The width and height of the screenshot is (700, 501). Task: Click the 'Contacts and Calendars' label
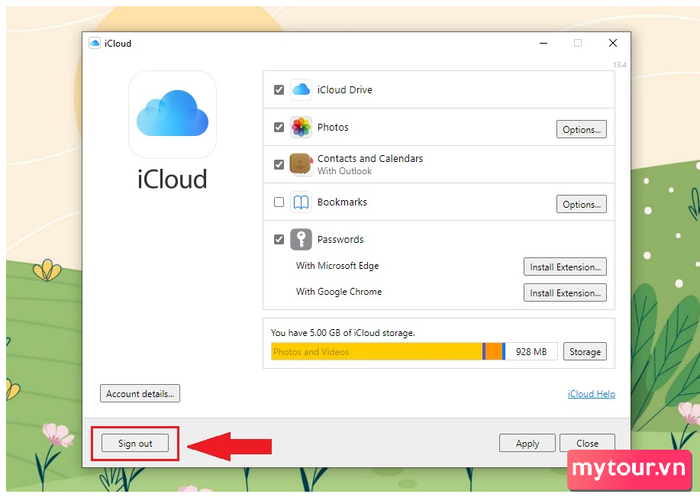coord(370,159)
